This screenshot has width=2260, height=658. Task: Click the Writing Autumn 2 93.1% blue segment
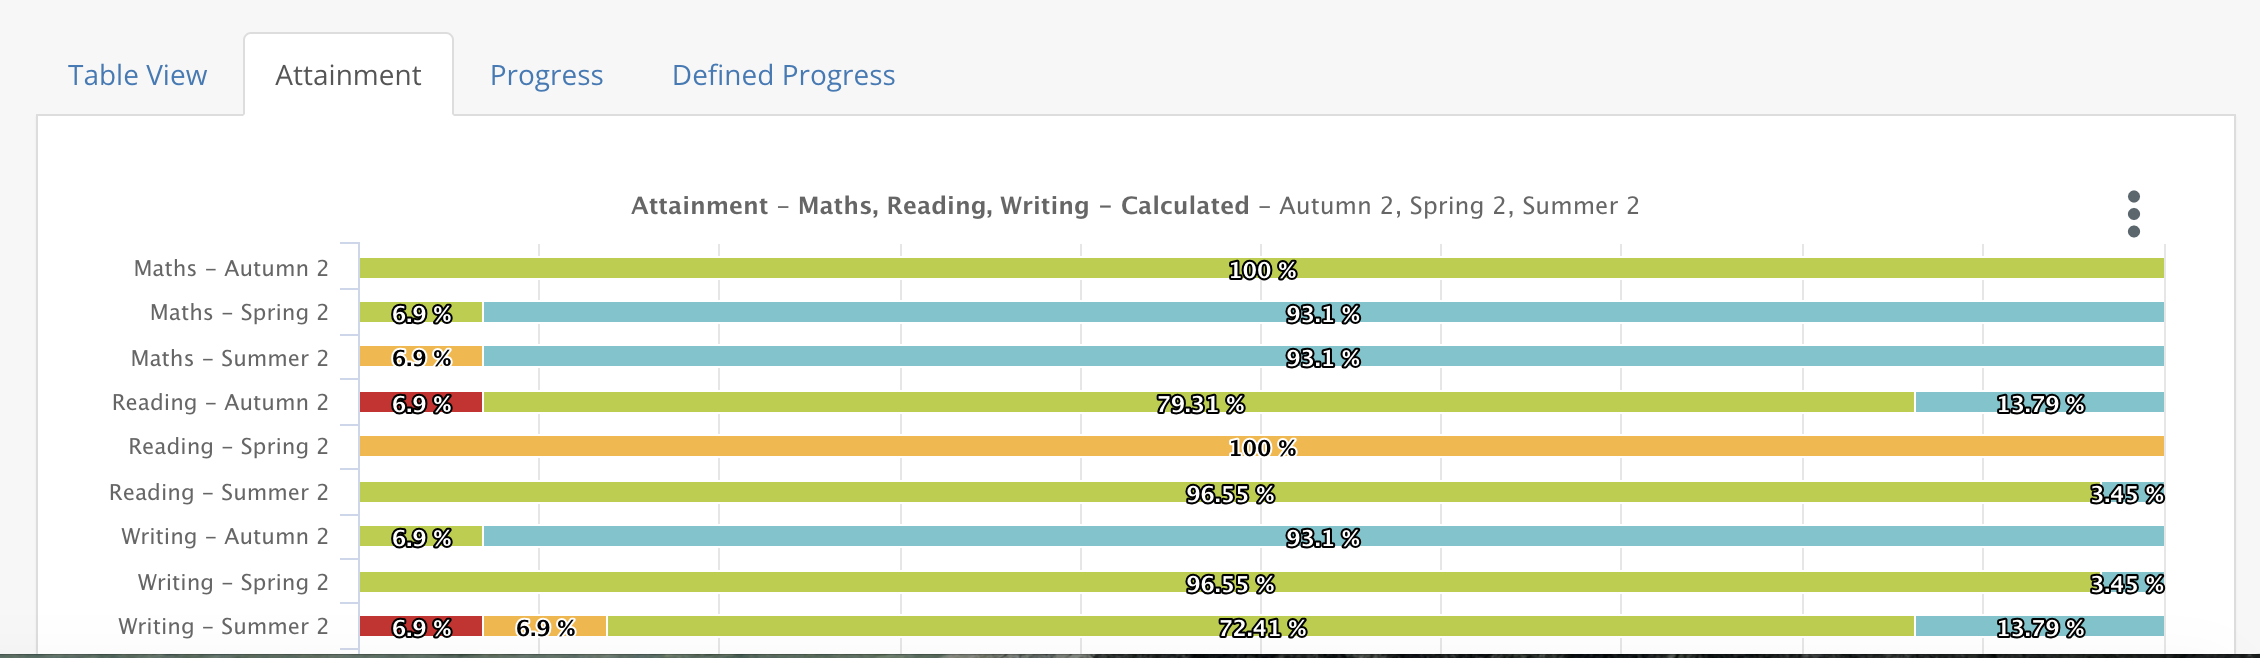pyautogui.click(x=1323, y=536)
